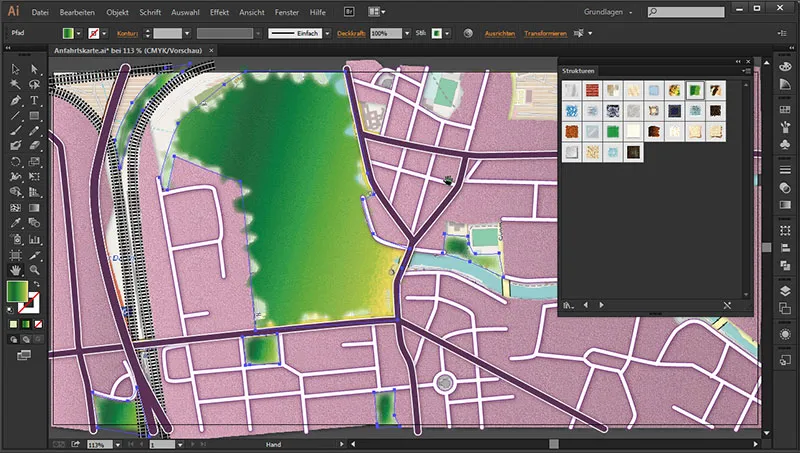Screen dimensions: 800x453
Task: Select the Pencil tool
Action: (x=34, y=131)
